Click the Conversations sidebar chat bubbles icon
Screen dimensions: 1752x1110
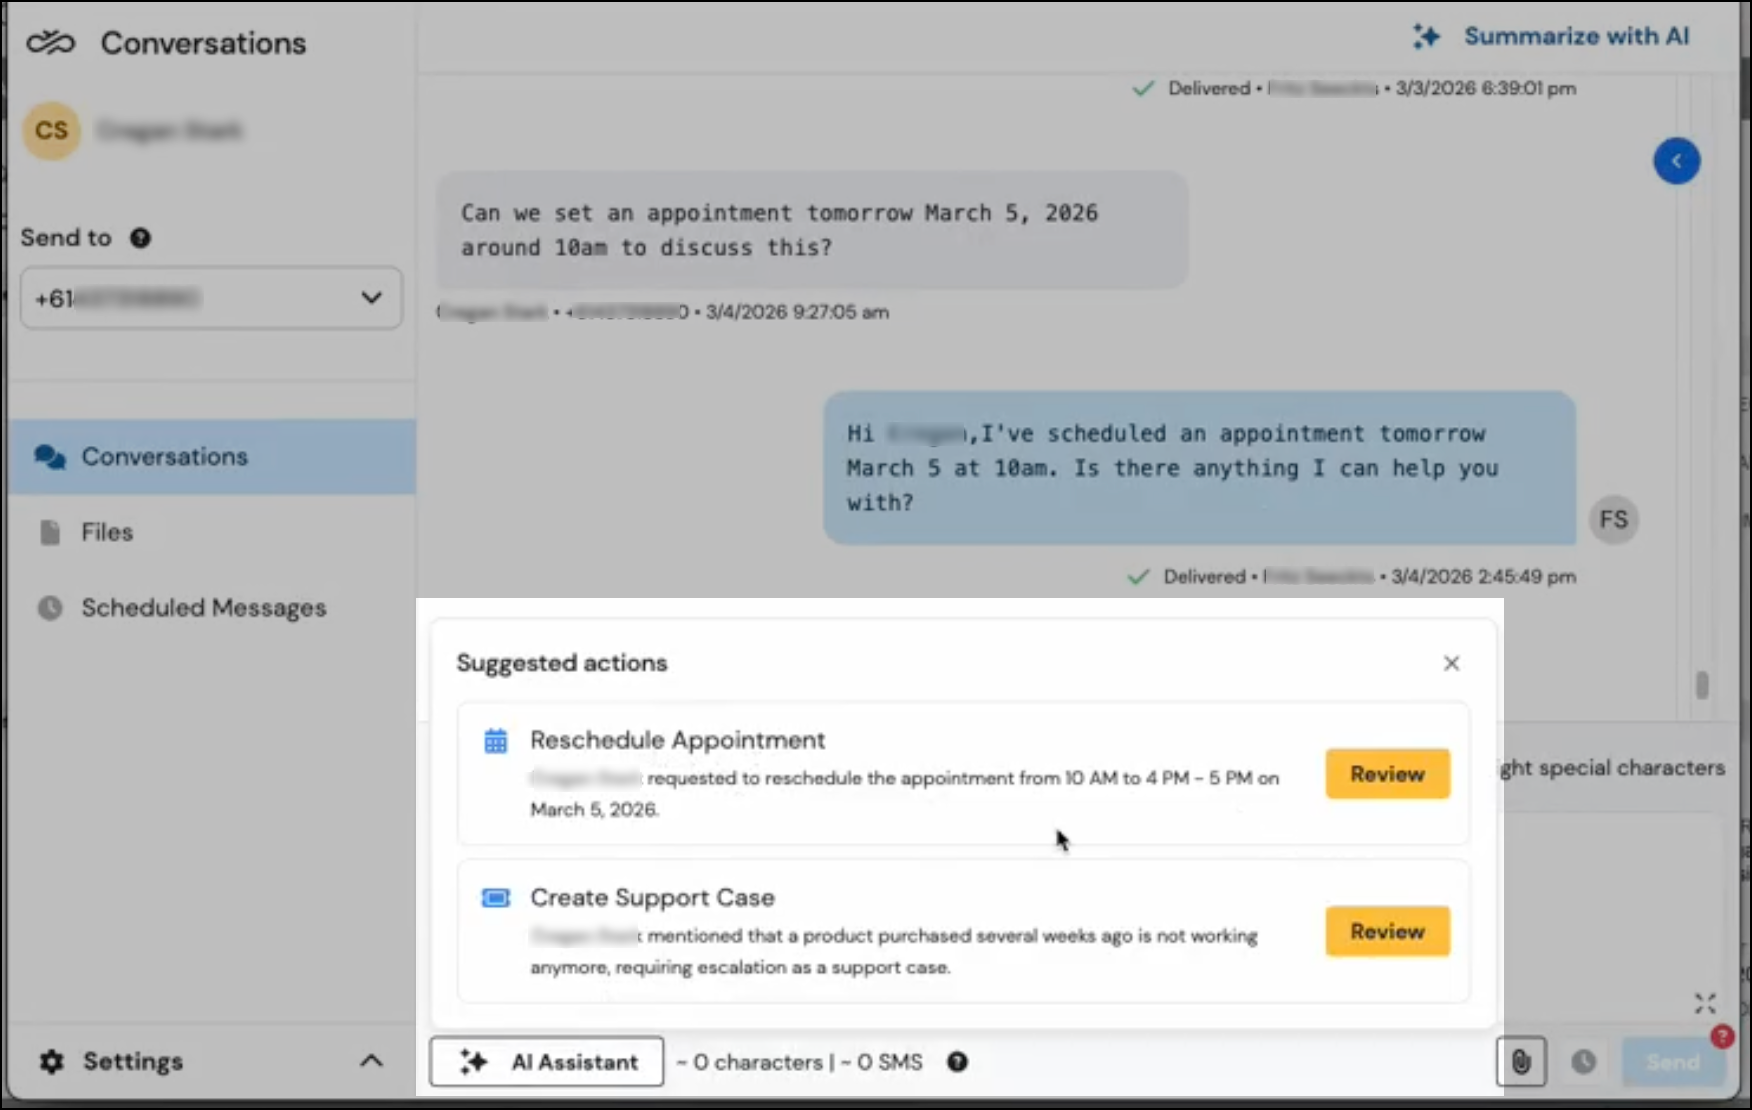pyautogui.click(x=50, y=457)
